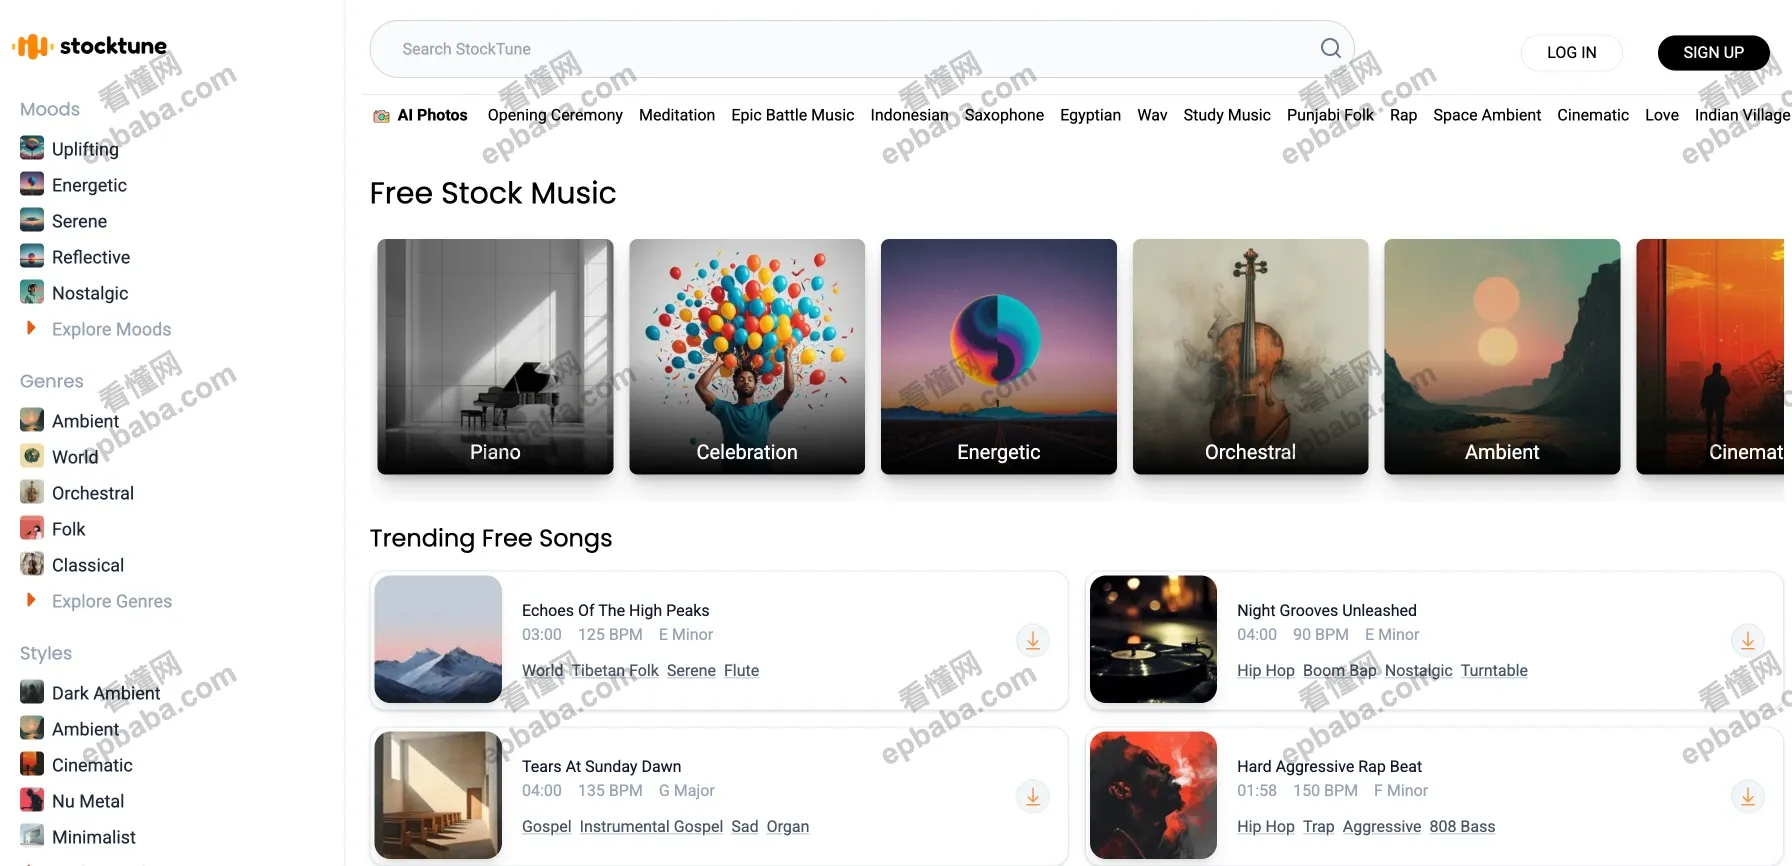Open the Tibetan Folk tag link
Screen dimensions: 1792x866
click(x=615, y=670)
